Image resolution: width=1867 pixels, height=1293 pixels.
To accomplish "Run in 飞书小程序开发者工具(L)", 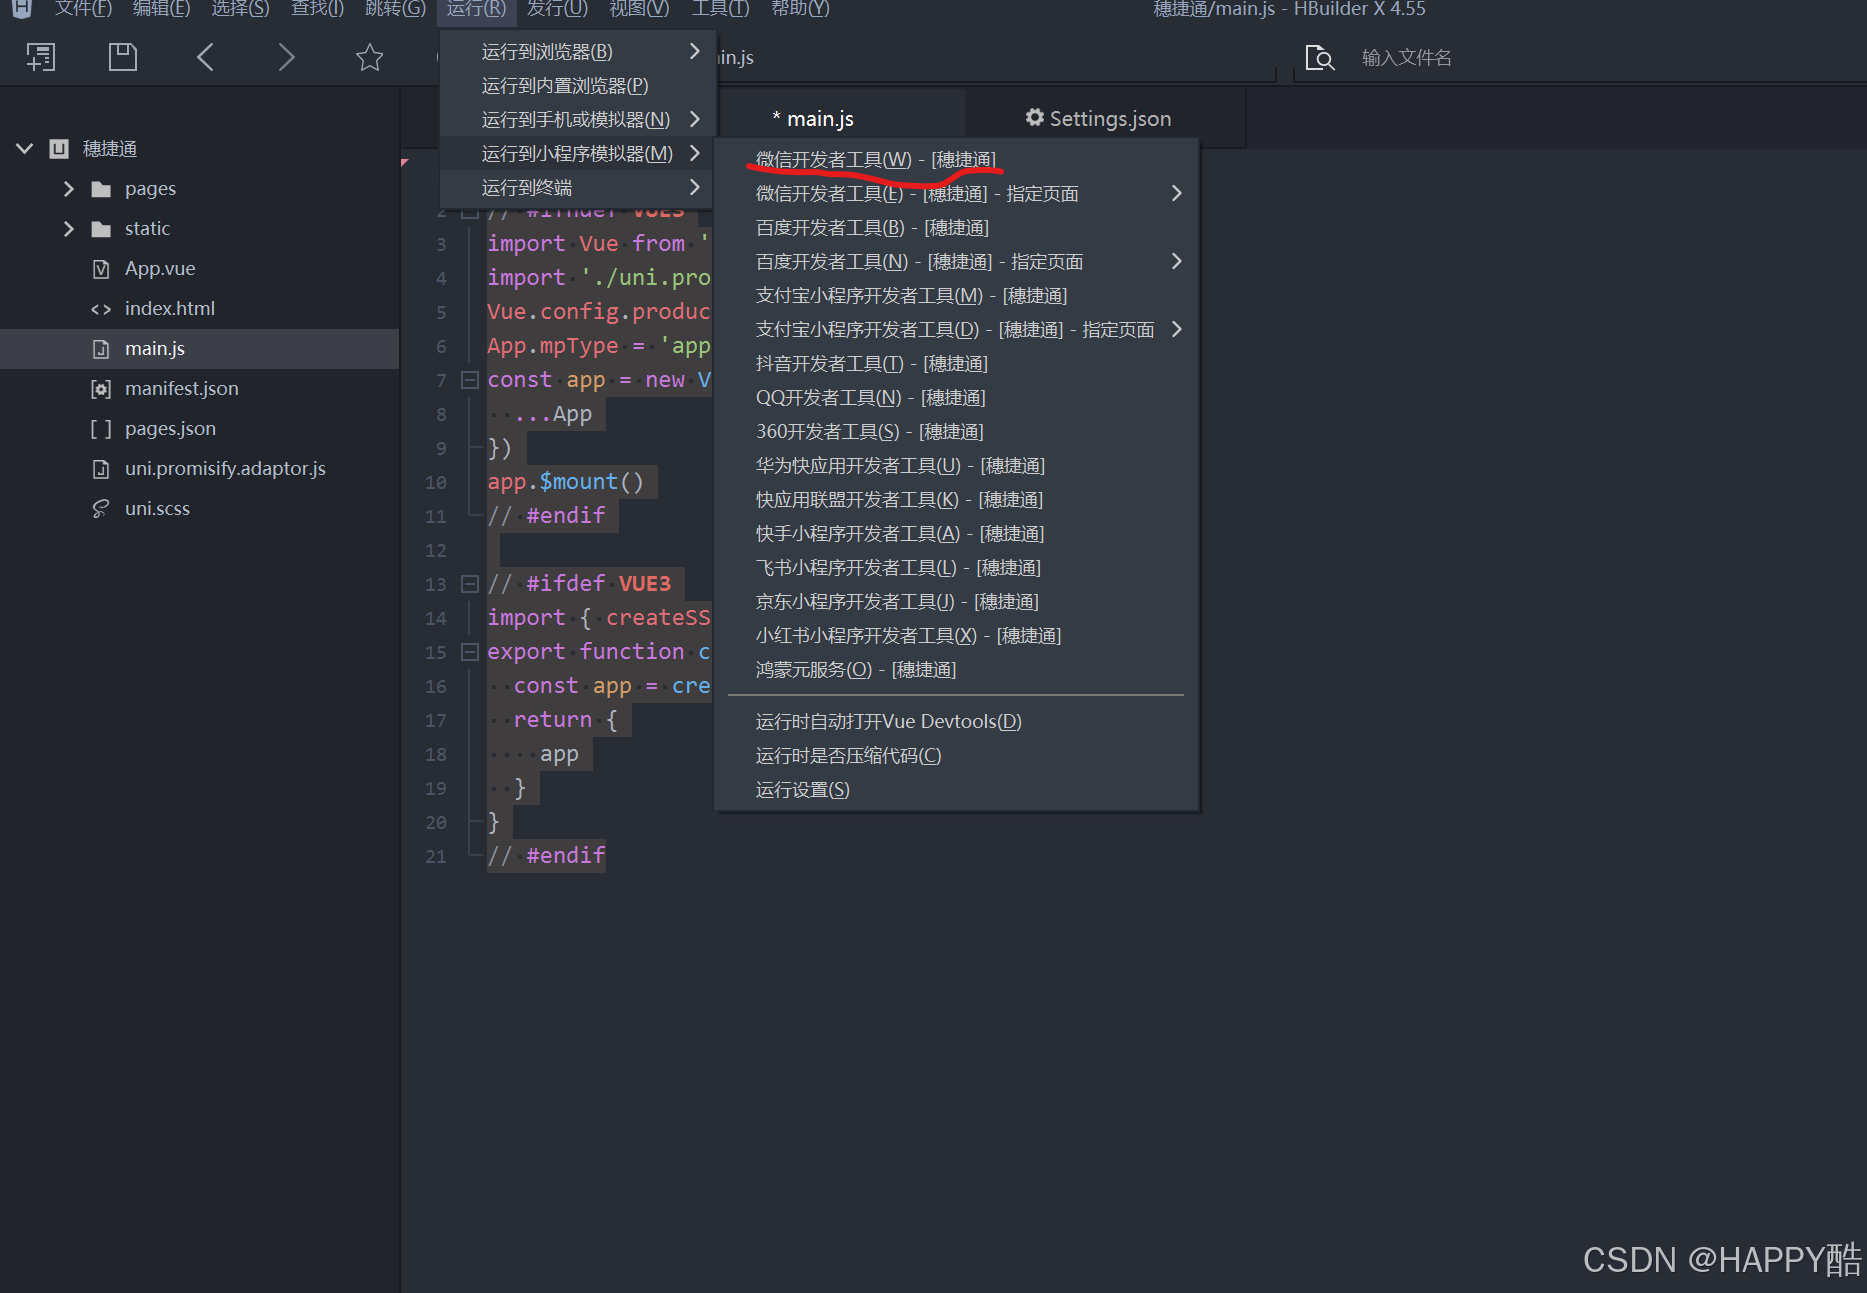I will (898, 568).
